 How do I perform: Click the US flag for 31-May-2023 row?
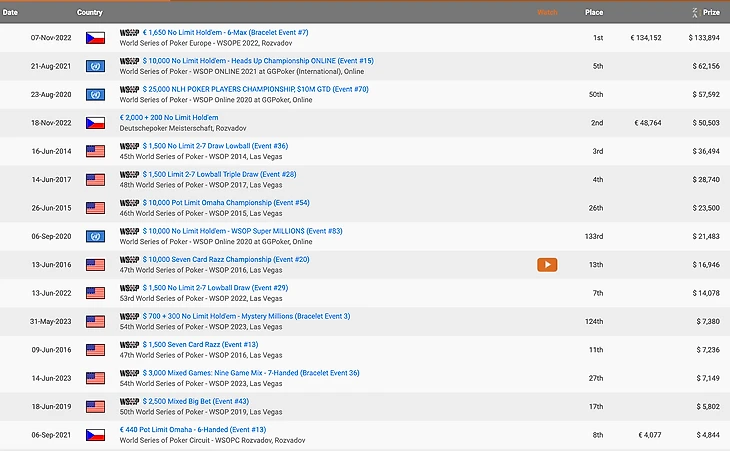pyautogui.click(x=95, y=322)
